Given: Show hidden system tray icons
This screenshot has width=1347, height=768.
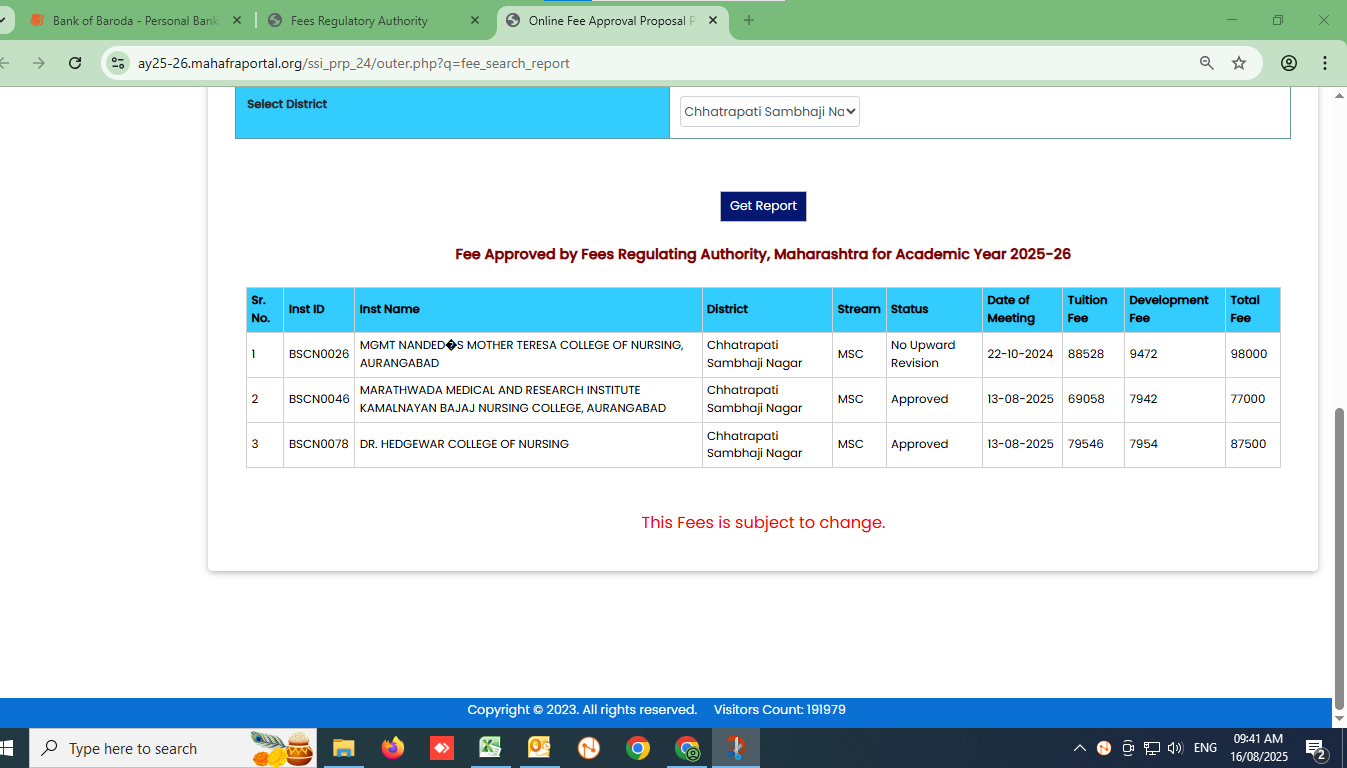Looking at the screenshot, I should click(1079, 748).
